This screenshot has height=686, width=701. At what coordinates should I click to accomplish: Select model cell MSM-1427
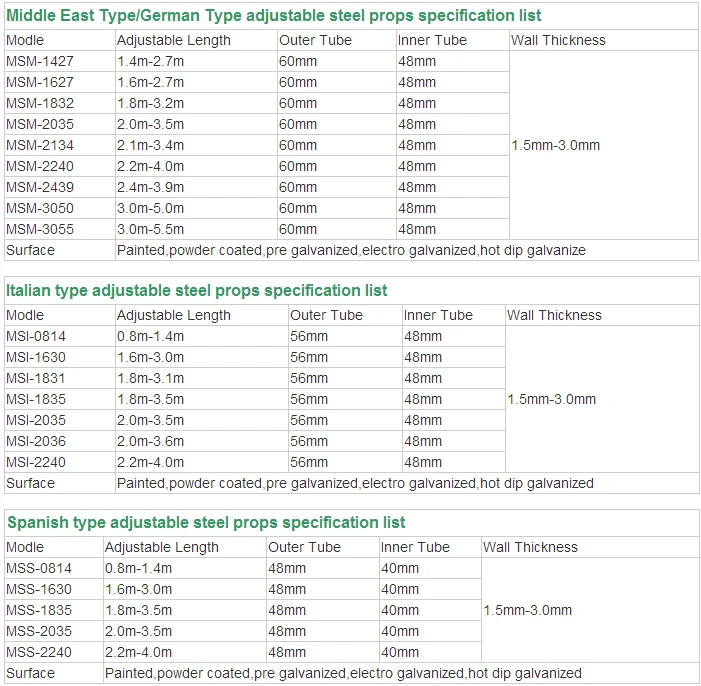40,61
